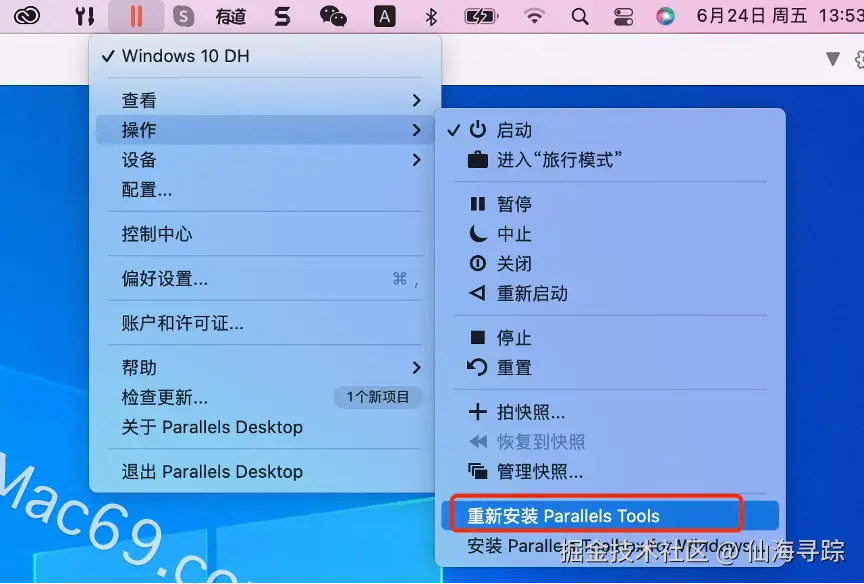Click the wrench and screwdriver menu bar icon

(x=84, y=16)
